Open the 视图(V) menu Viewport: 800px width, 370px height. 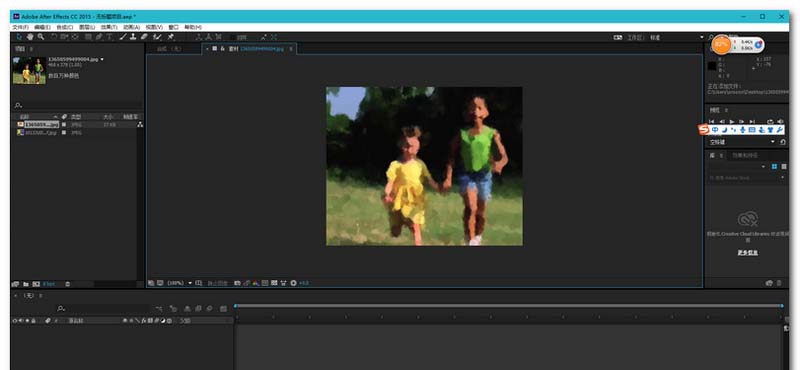[x=154, y=27]
